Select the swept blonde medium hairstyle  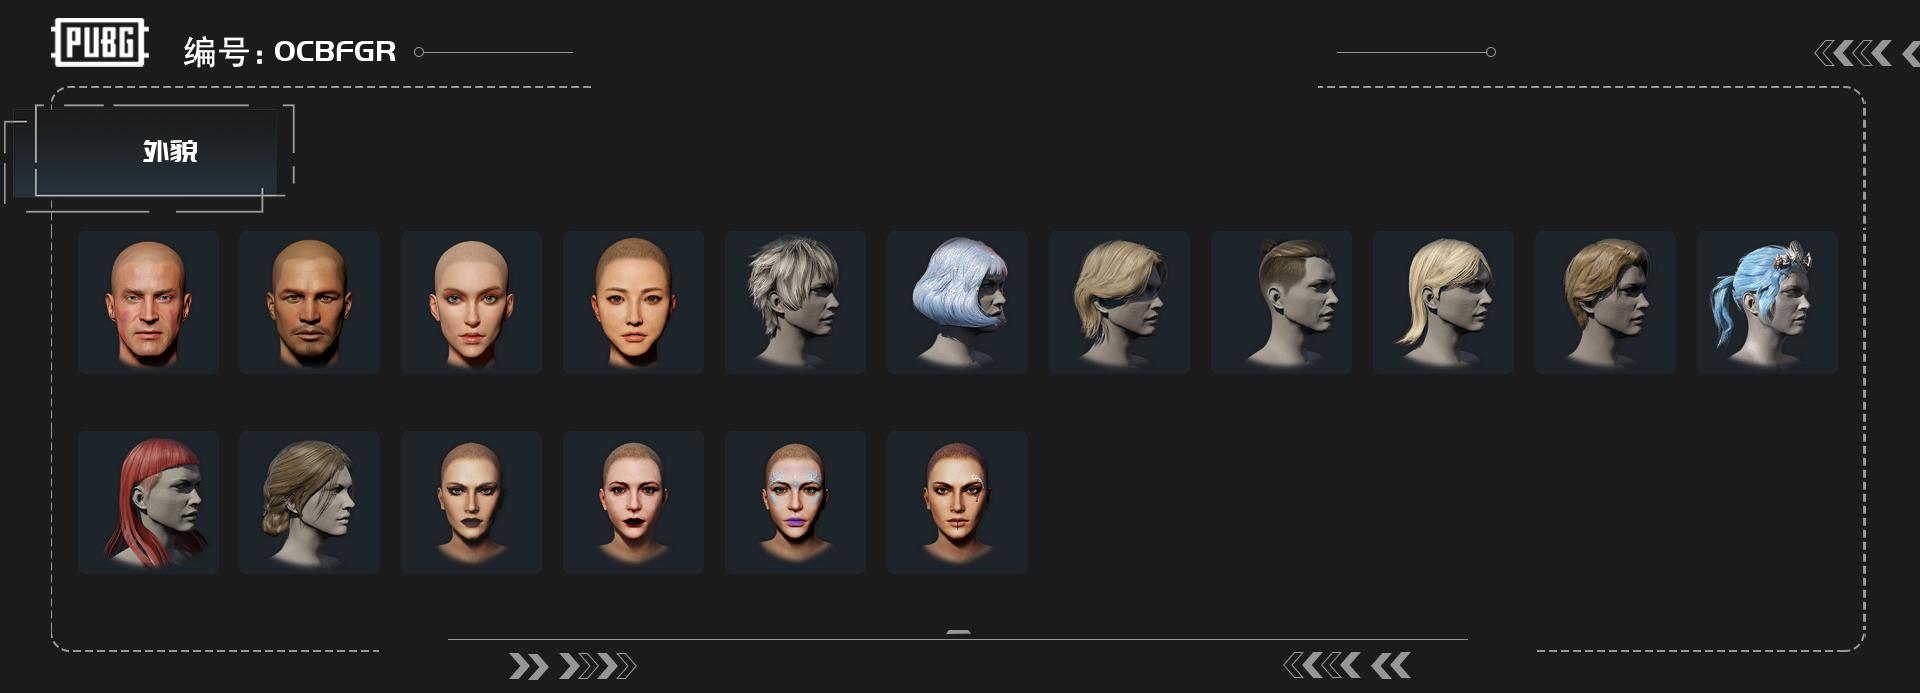pos(1120,302)
